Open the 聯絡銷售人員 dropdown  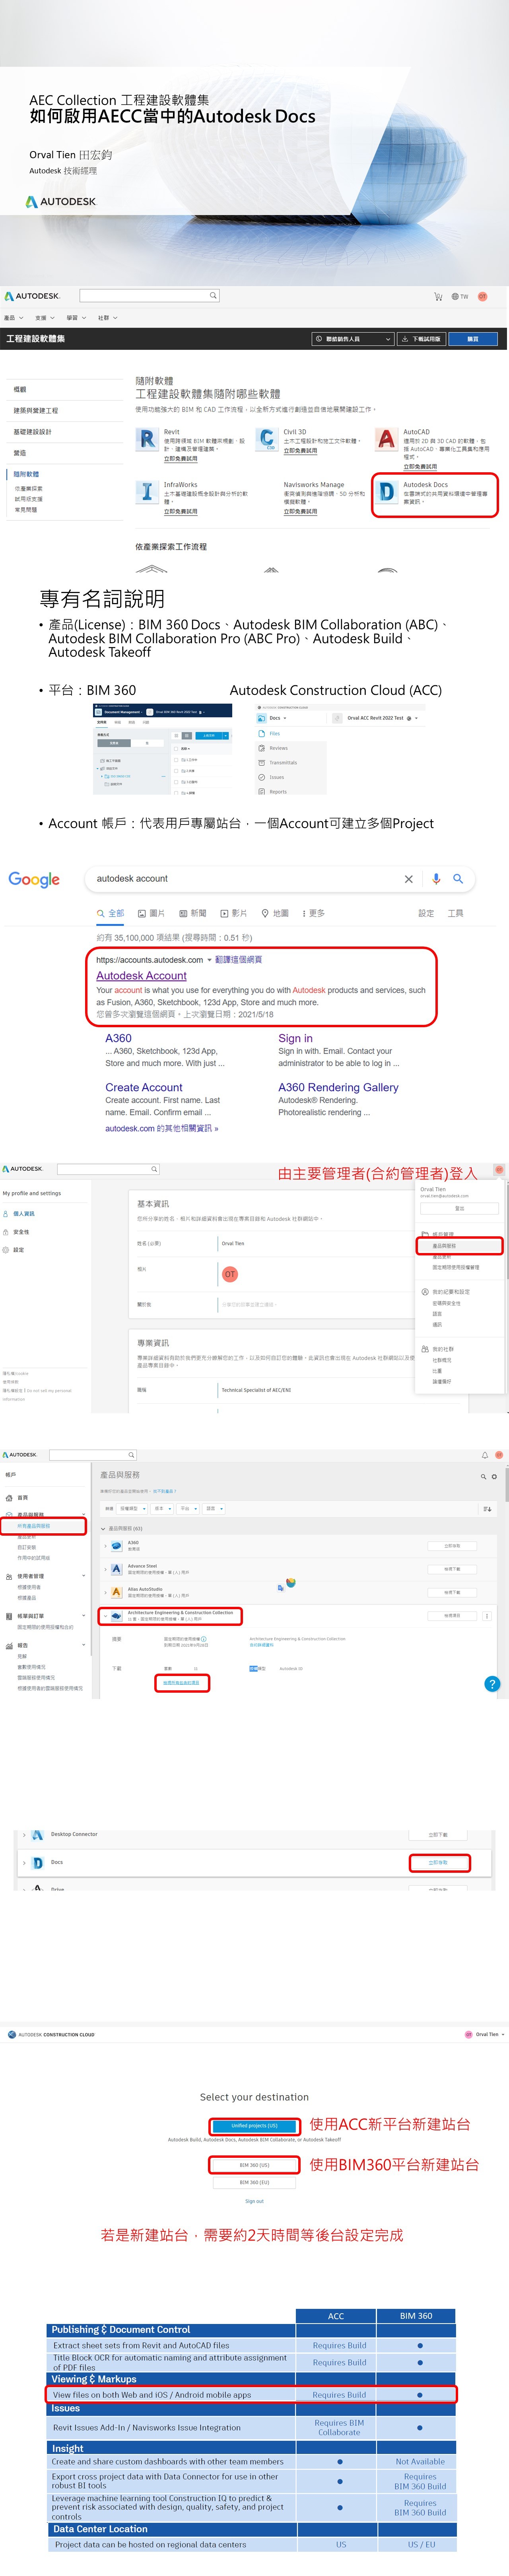(x=353, y=339)
